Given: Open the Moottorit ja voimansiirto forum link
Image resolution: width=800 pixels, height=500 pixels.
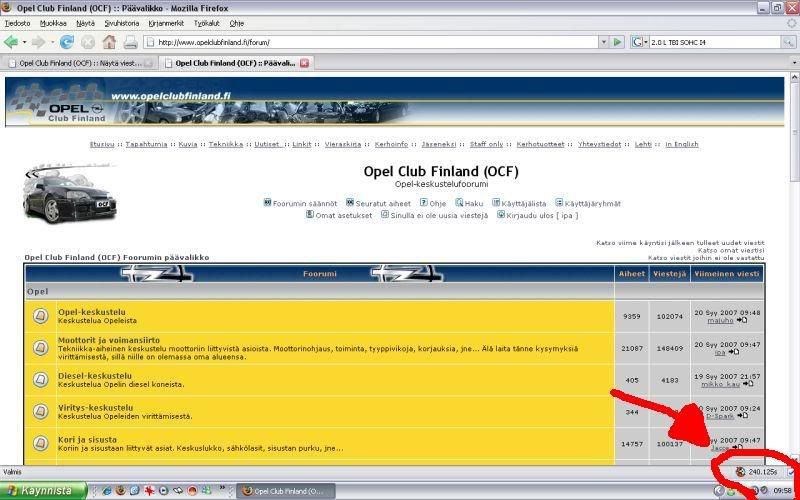Looking at the screenshot, I should [x=108, y=340].
